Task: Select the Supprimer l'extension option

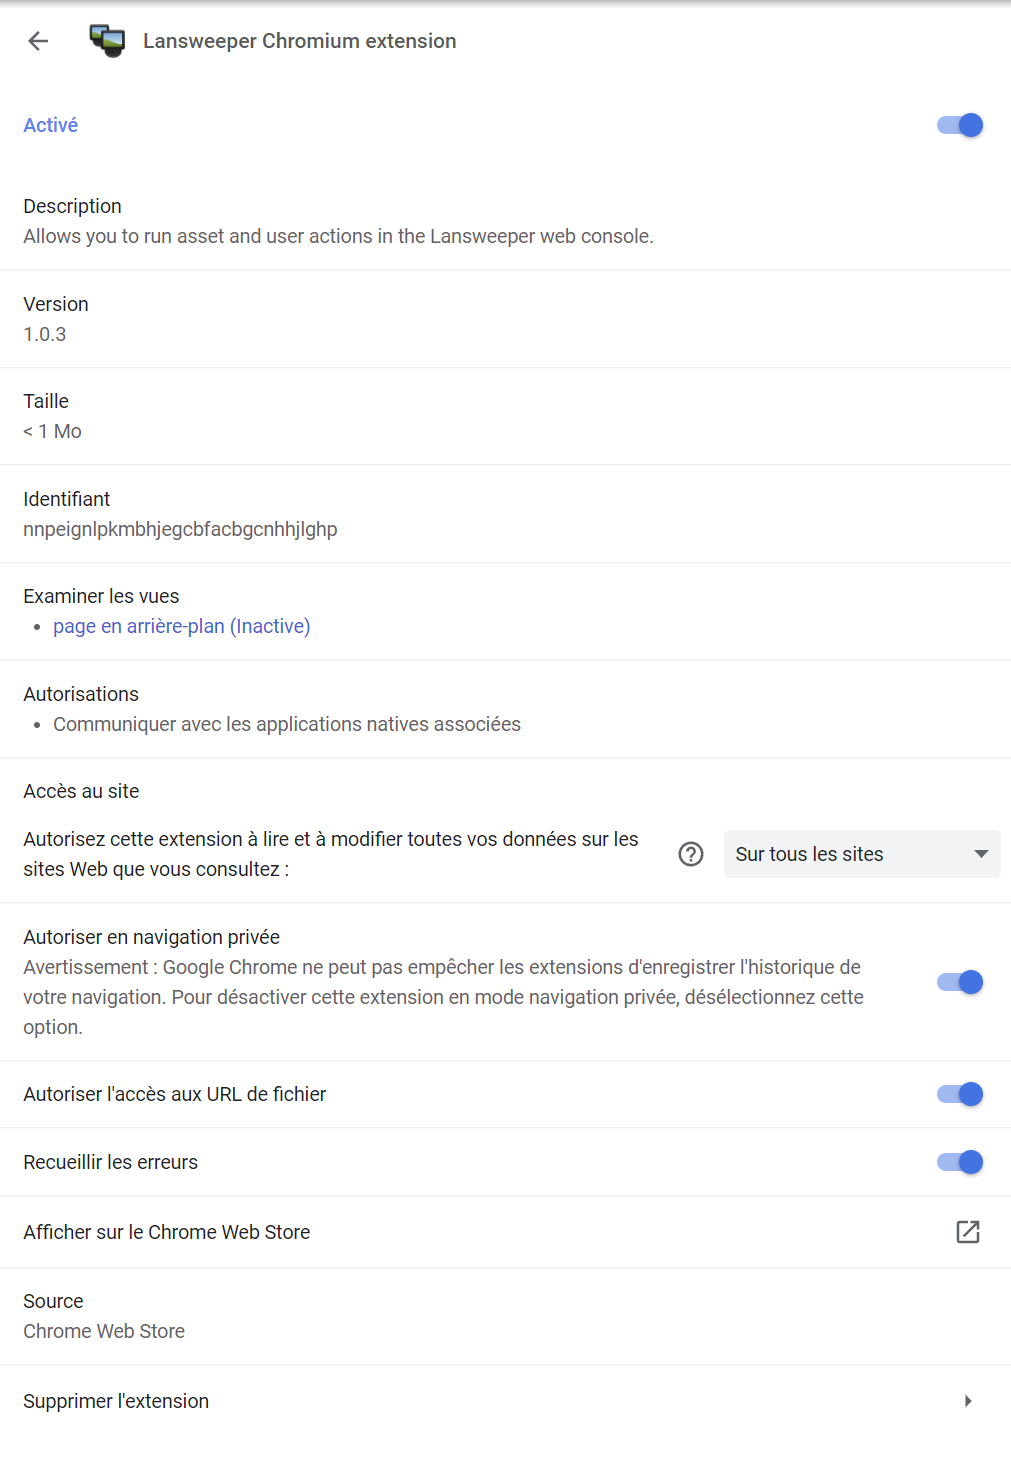Action: (x=115, y=1401)
